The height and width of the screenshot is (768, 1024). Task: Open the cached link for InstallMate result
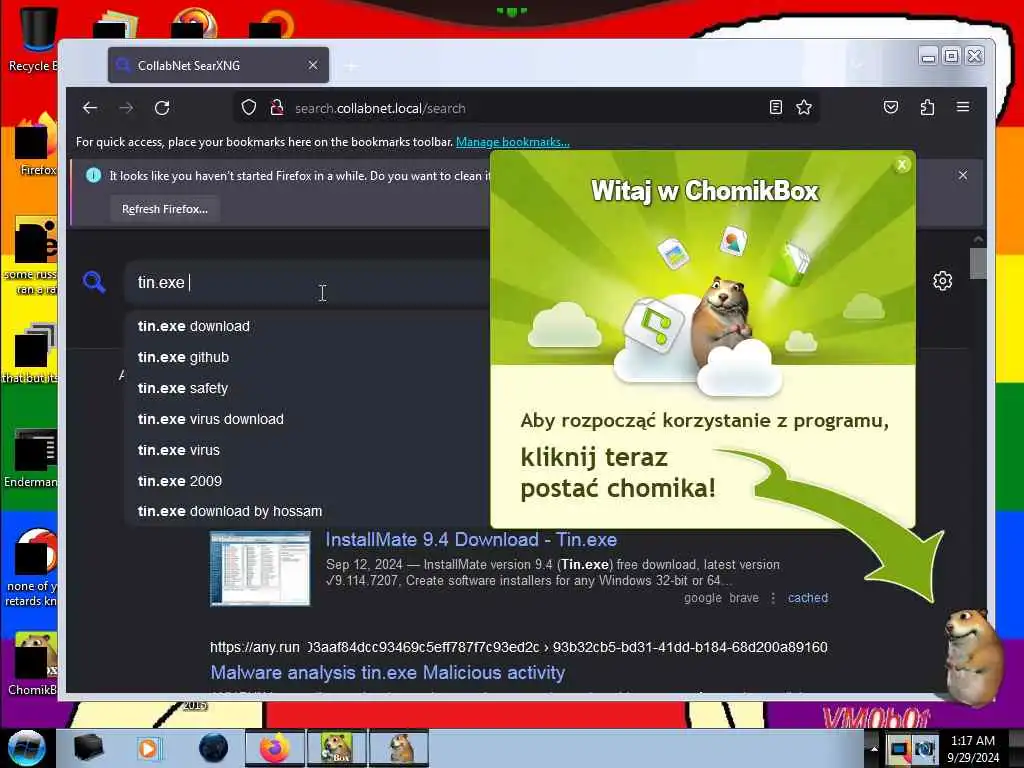[x=808, y=598]
